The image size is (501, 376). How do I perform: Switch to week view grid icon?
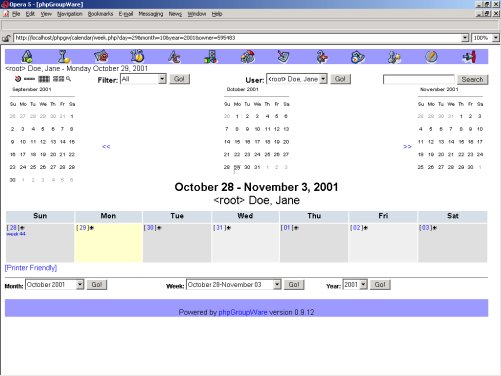tap(44, 79)
